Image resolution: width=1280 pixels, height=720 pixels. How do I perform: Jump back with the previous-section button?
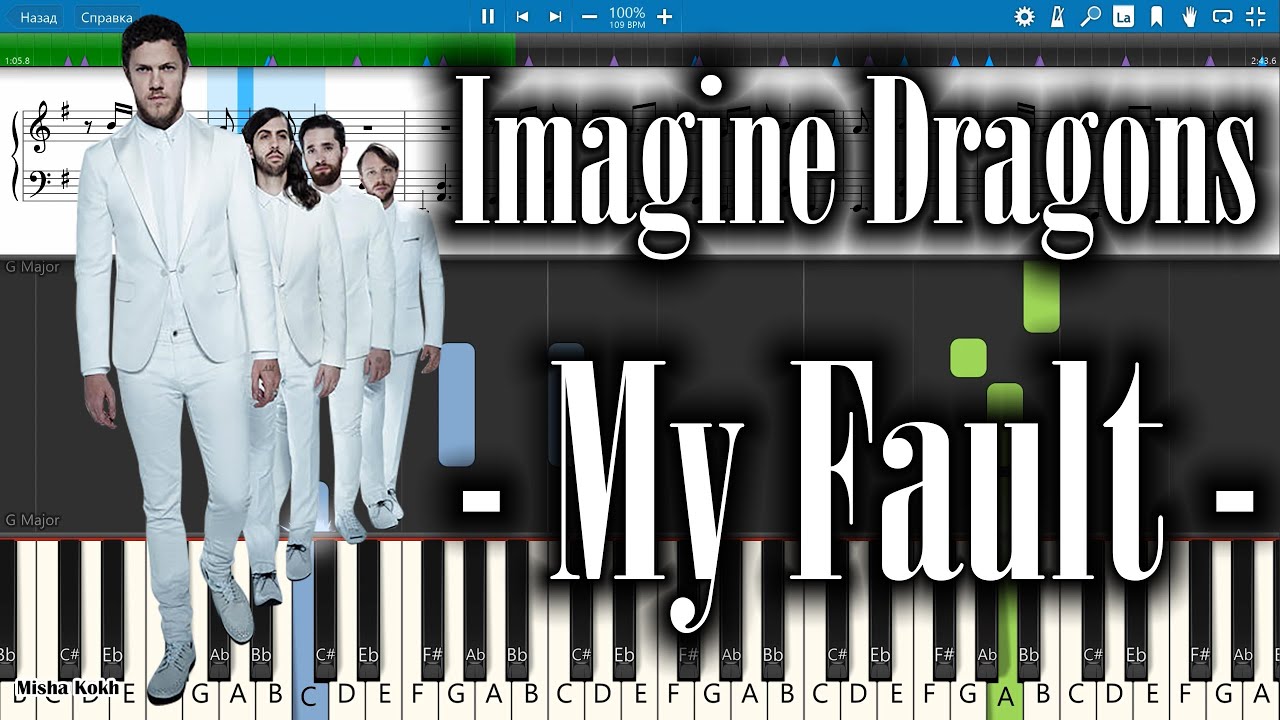[x=521, y=16]
